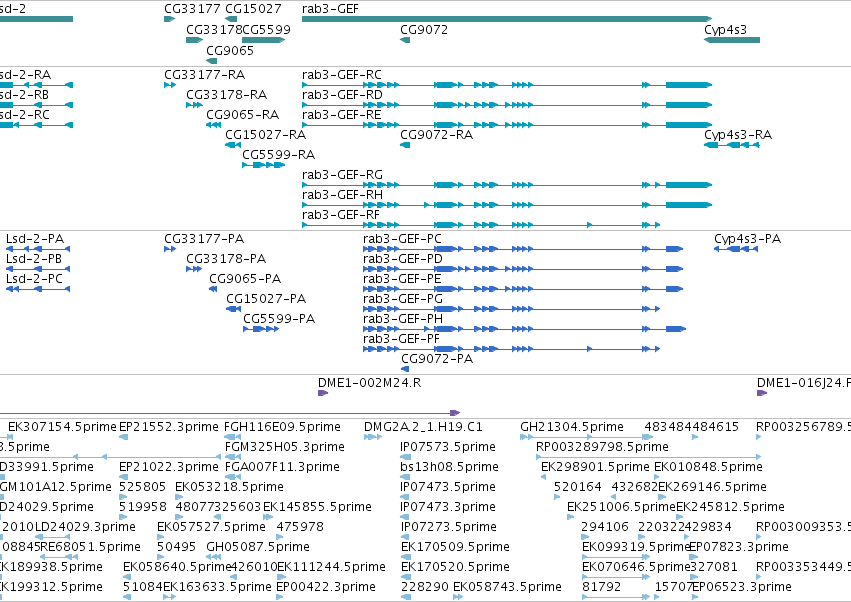Select transcript rab3-GEF-RE label
Screen dimensions: 851x602
click(341, 115)
